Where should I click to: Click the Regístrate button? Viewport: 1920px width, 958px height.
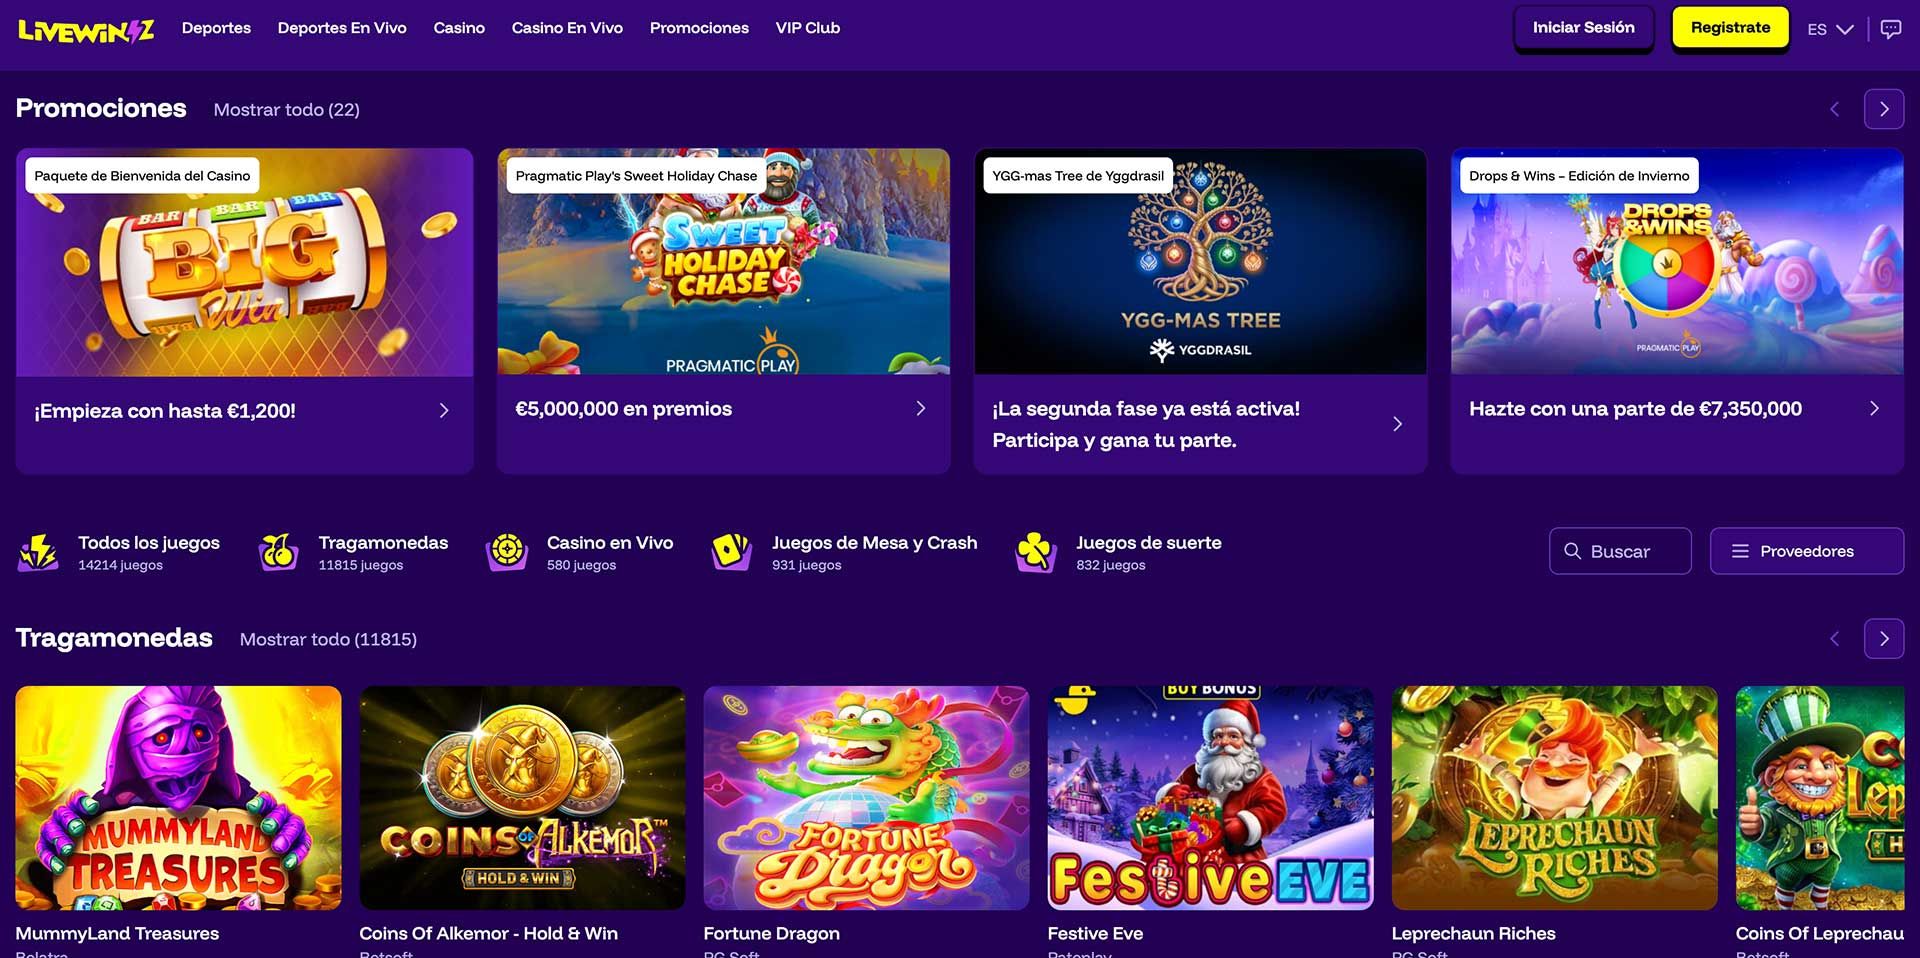pos(1730,28)
